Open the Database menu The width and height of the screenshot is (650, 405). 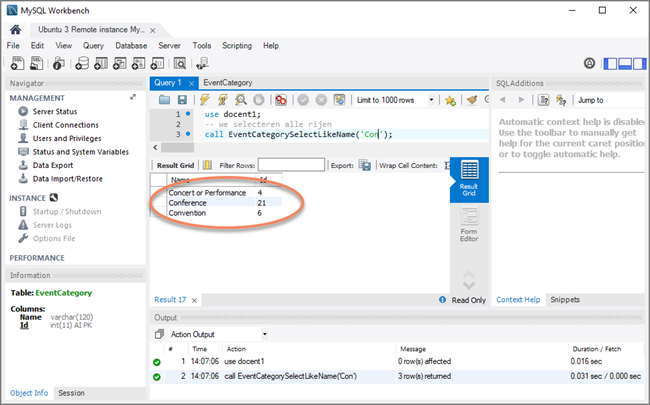131,46
